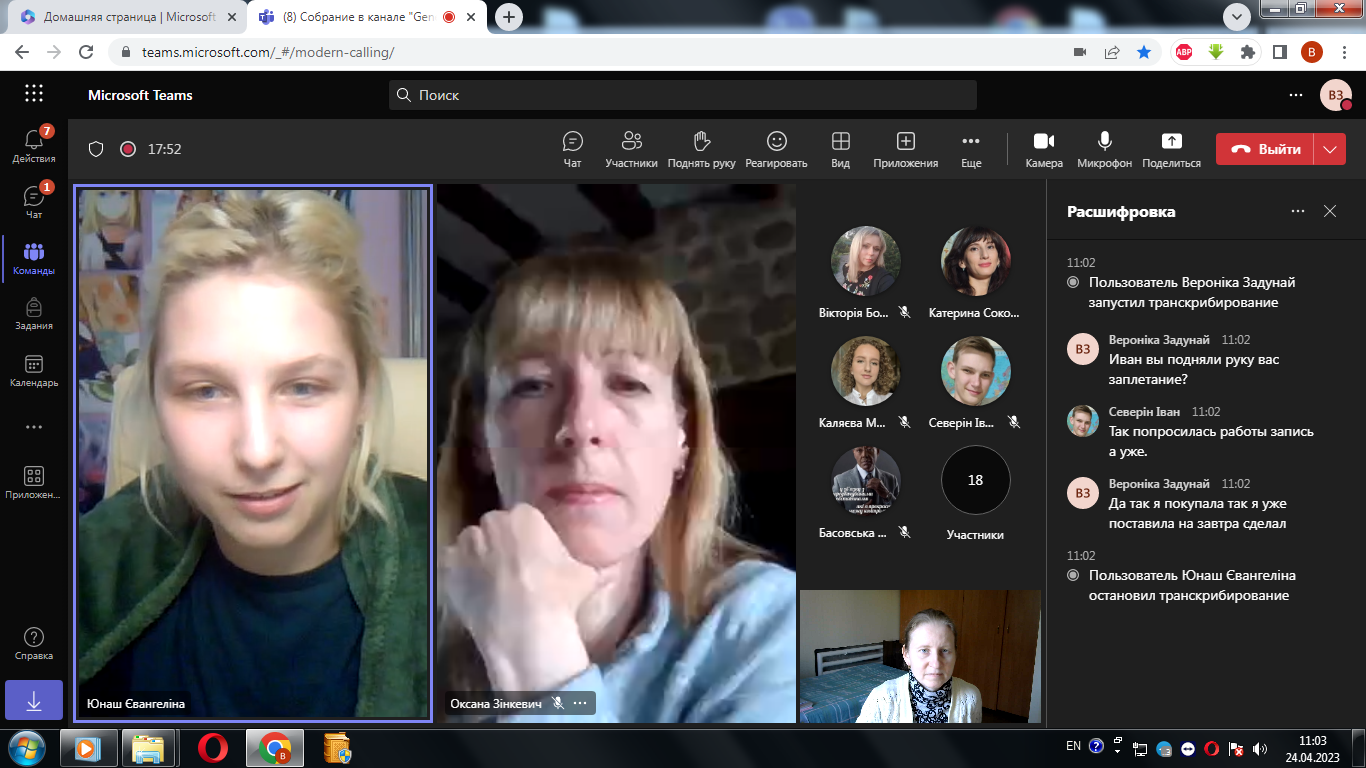Share the screen with Поделиться
Screen dimensions: 1366x768
click(x=1171, y=149)
